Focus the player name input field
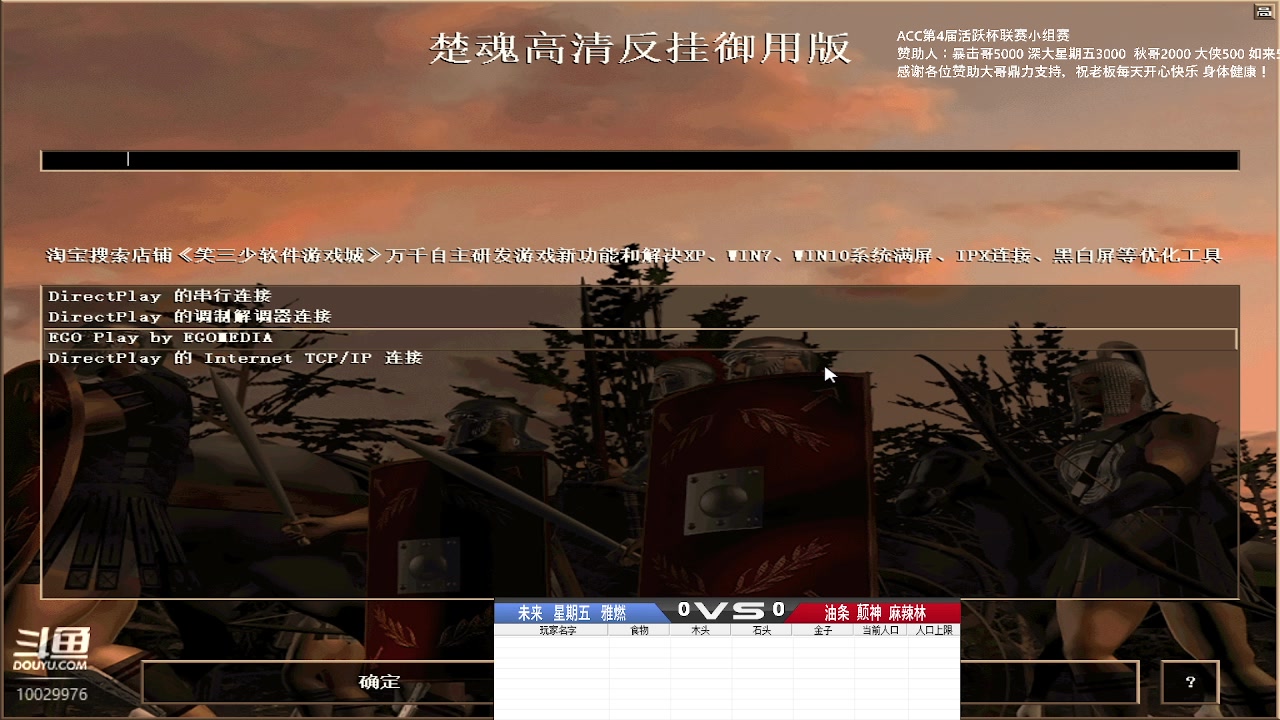Viewport: 1280px width, 720px height. click(640, 160)
